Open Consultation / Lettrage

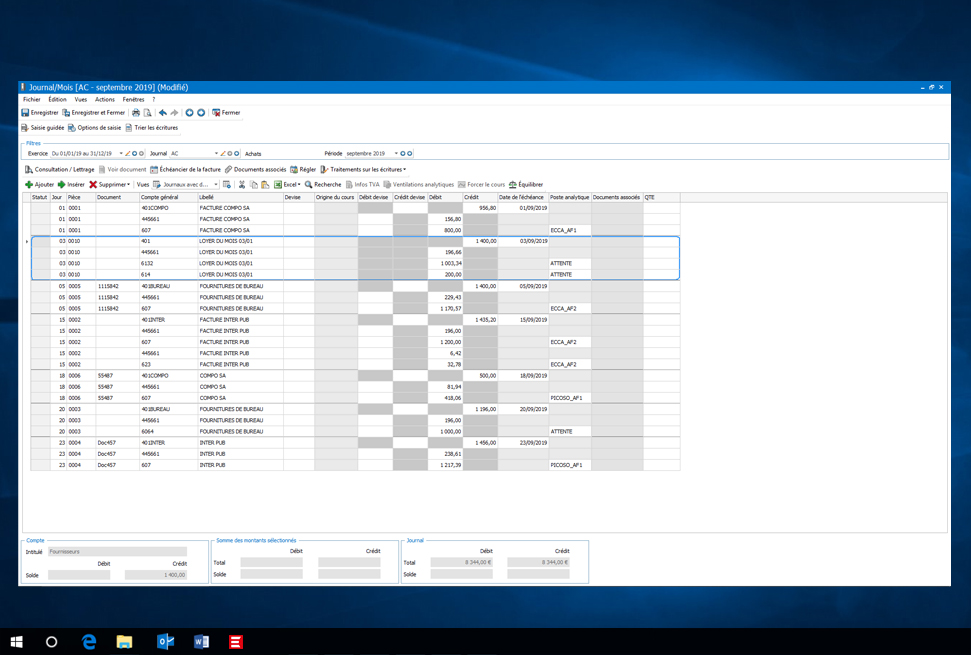tap(59, 170)
